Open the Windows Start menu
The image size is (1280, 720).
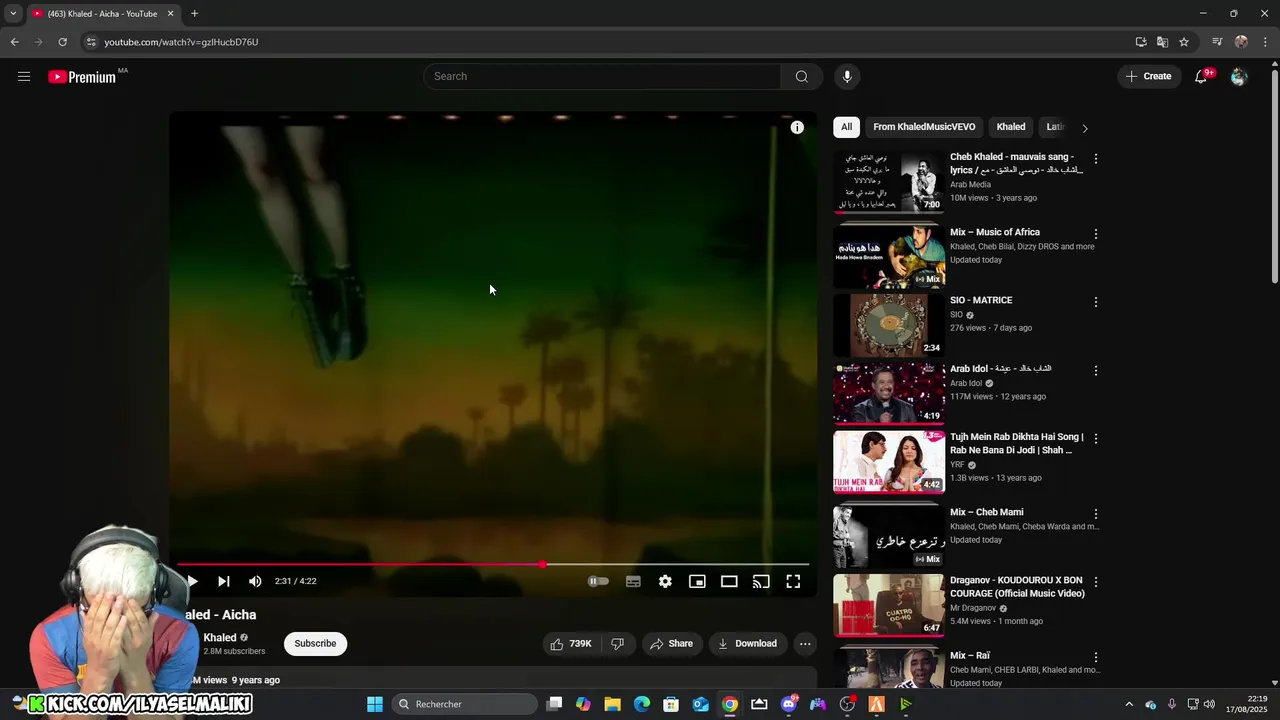tap(375, 704)
